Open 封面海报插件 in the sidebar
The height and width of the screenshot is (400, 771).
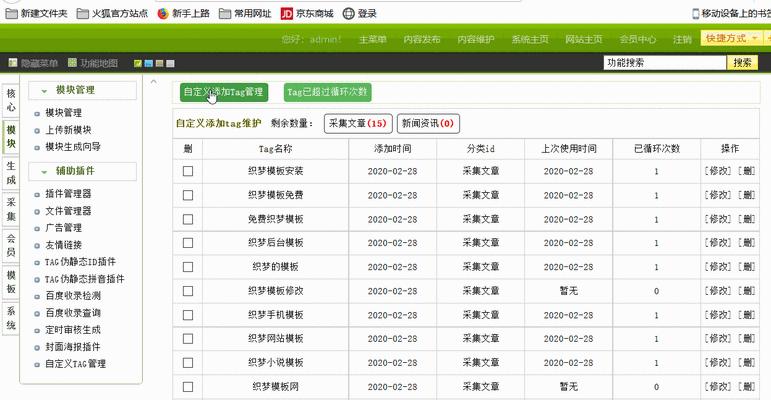[73, 347]
